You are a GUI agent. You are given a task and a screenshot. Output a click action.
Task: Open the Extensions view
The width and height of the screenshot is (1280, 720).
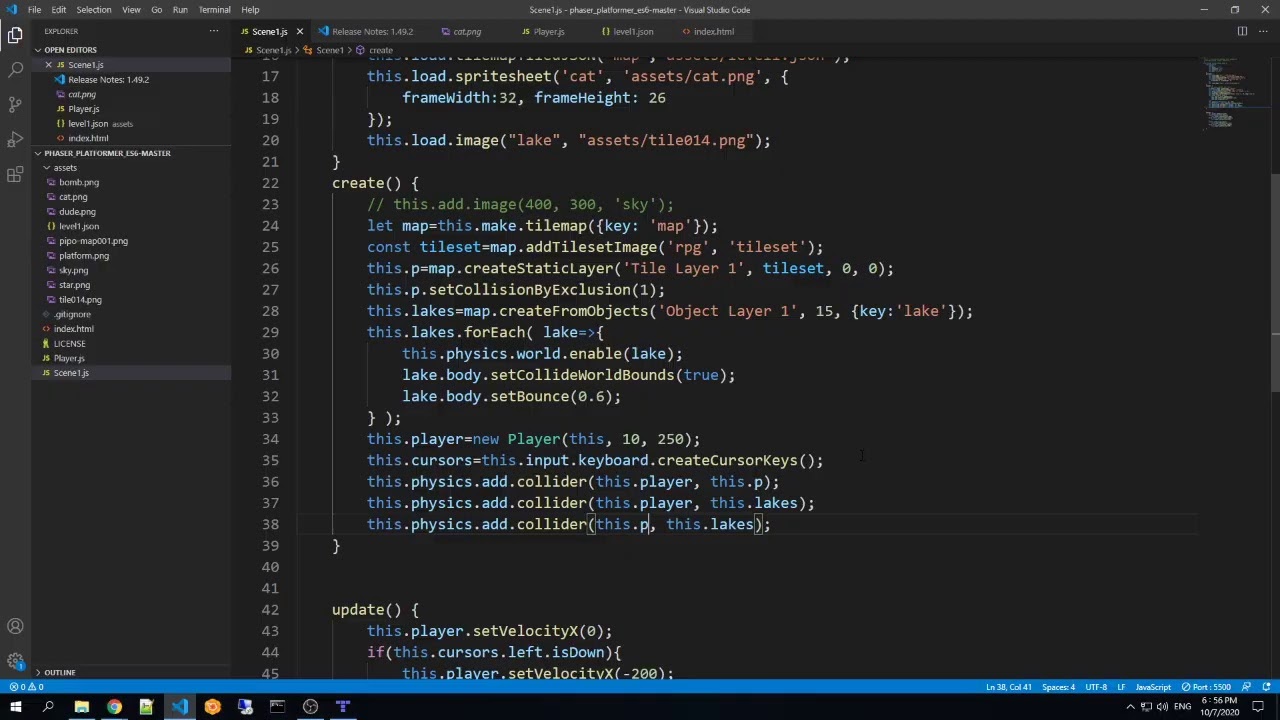(x=15, y=175)
